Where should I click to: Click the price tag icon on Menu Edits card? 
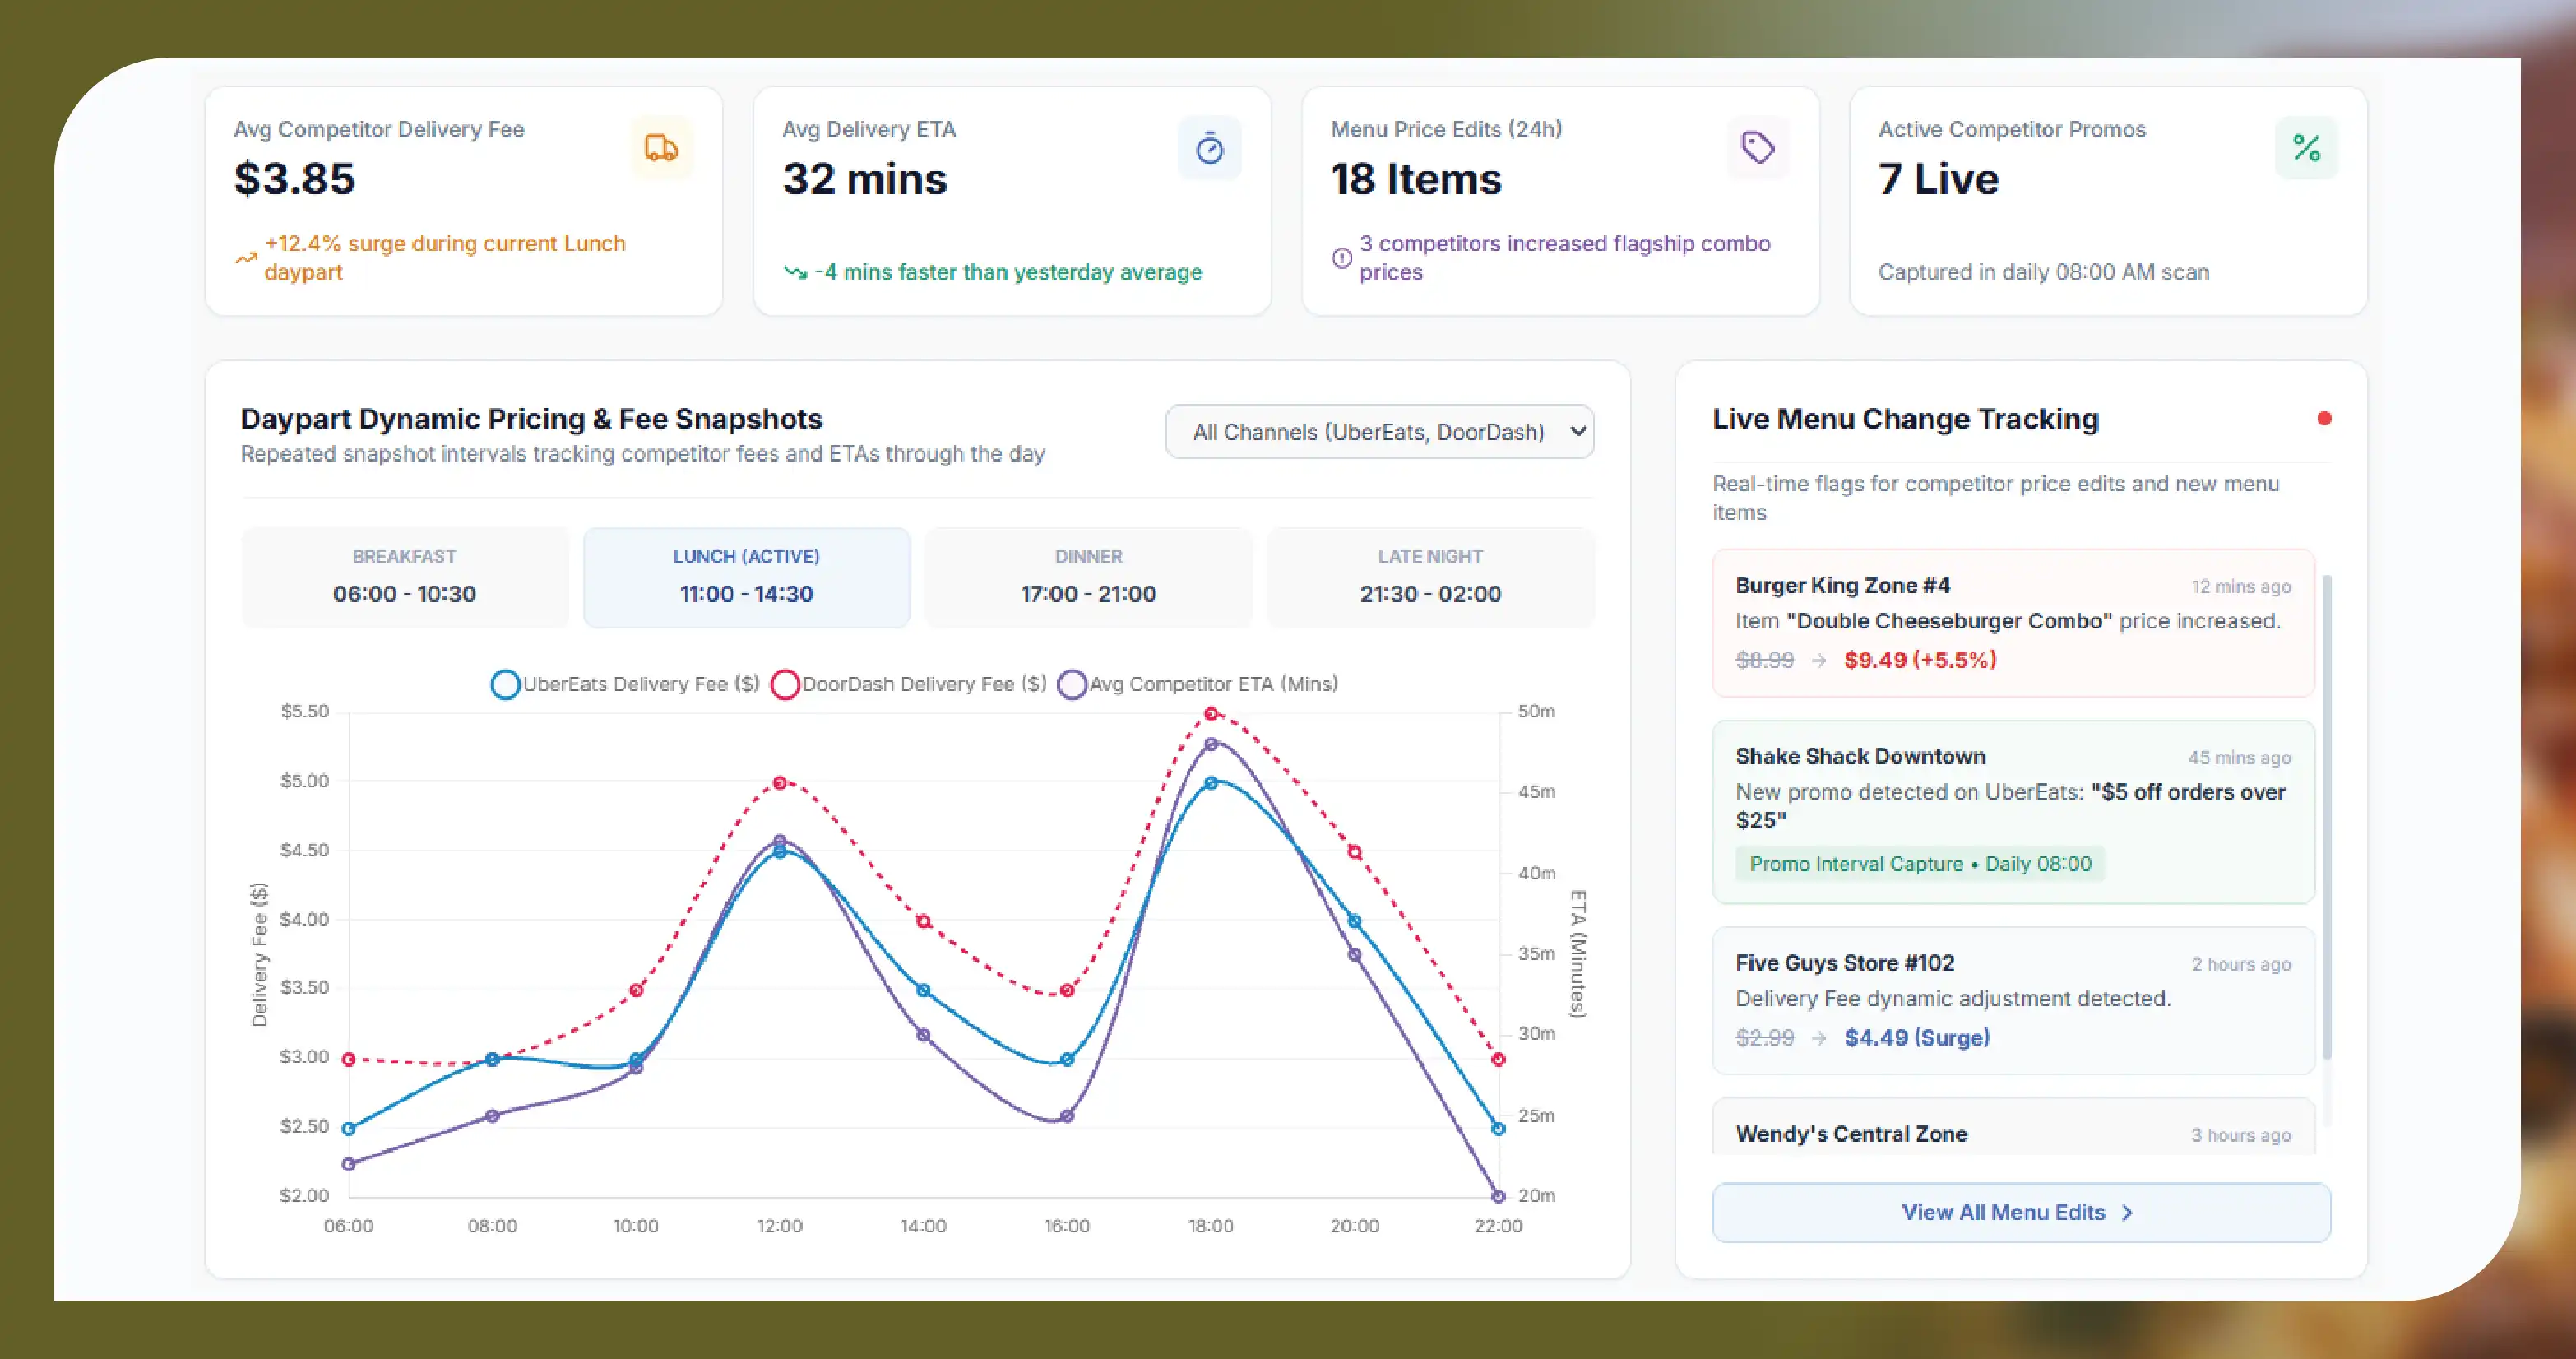point(1757,148)
